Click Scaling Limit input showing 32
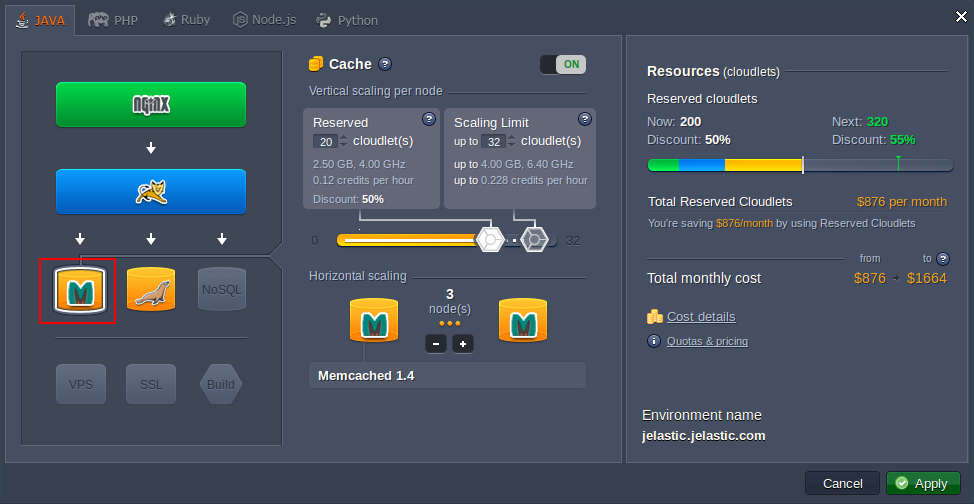Screen dimensions: 974x504 [x=493, y=142]
